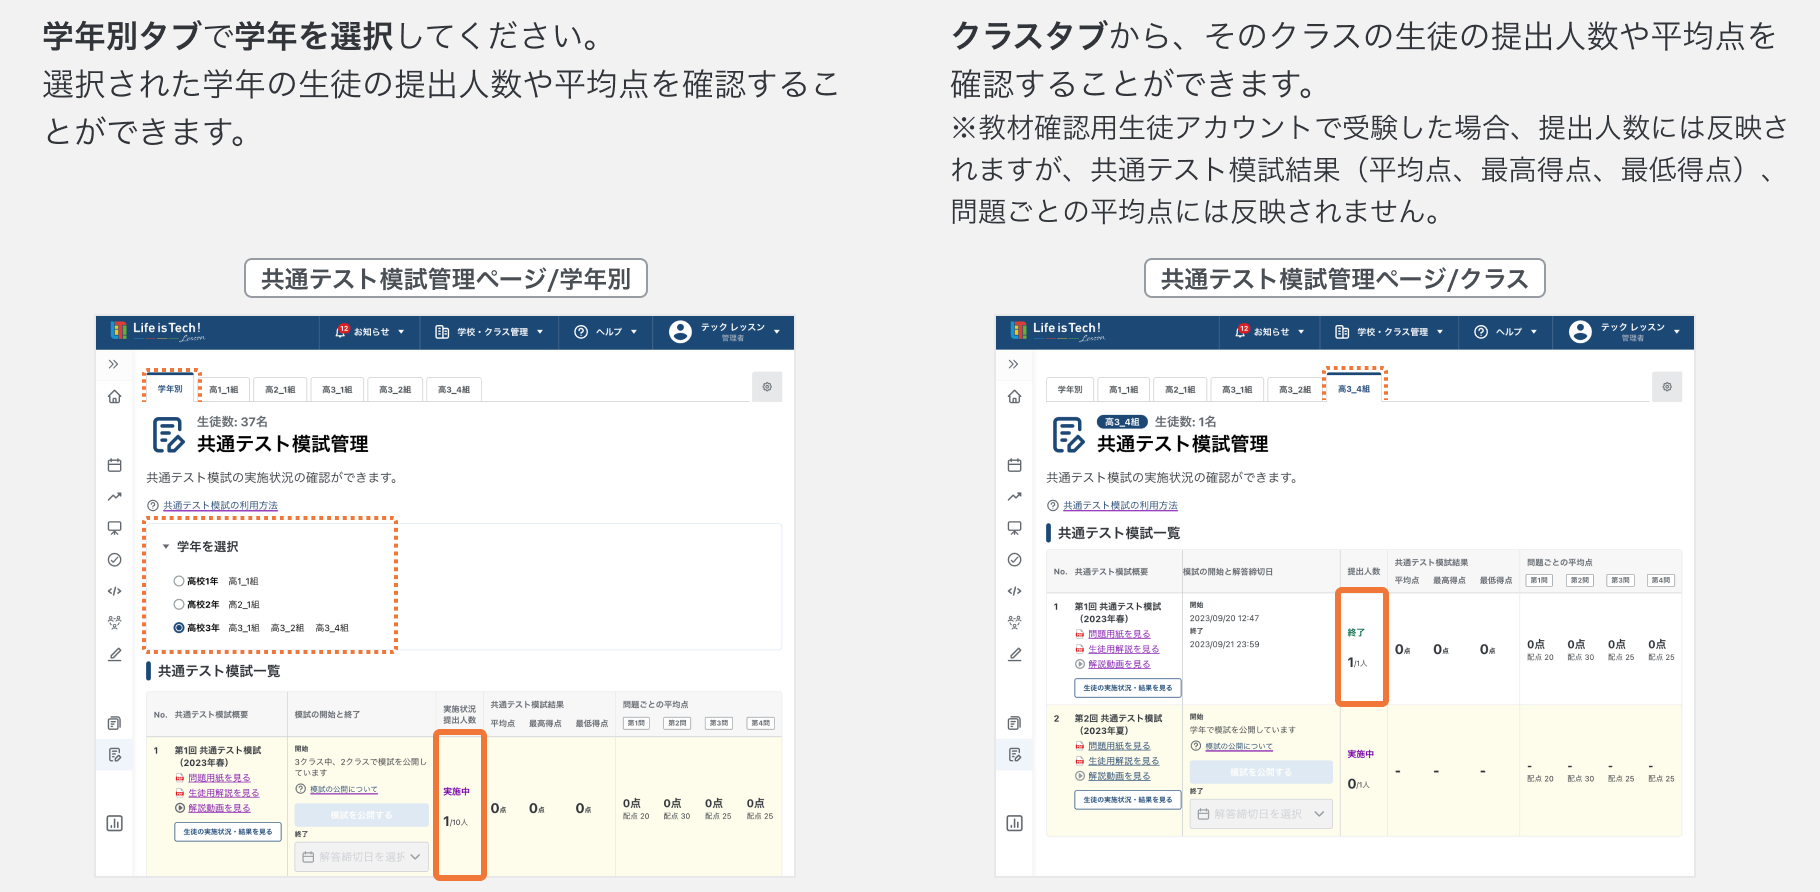Click the Life is Tech! logo in the left screenshot
Screen dimensions: 1820x892
coord(157,331)
